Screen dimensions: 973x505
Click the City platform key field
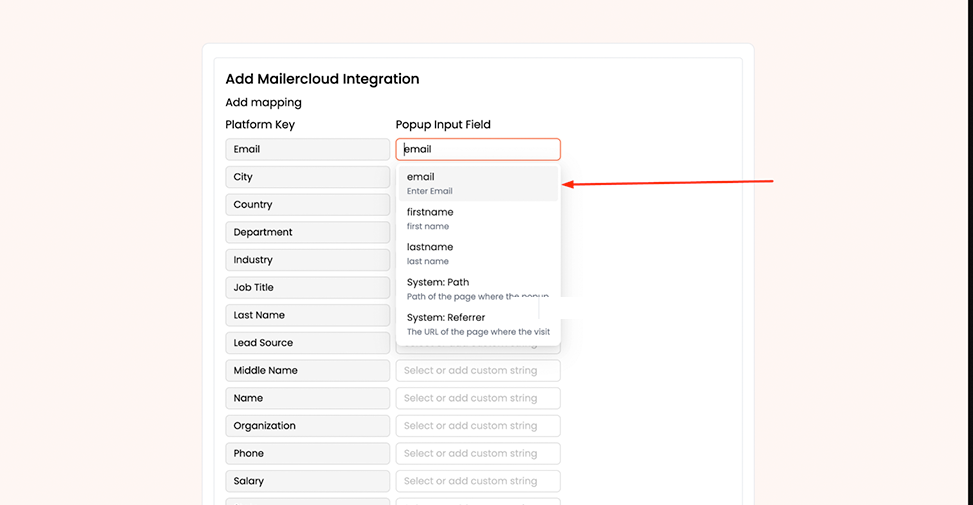[308, 177]
